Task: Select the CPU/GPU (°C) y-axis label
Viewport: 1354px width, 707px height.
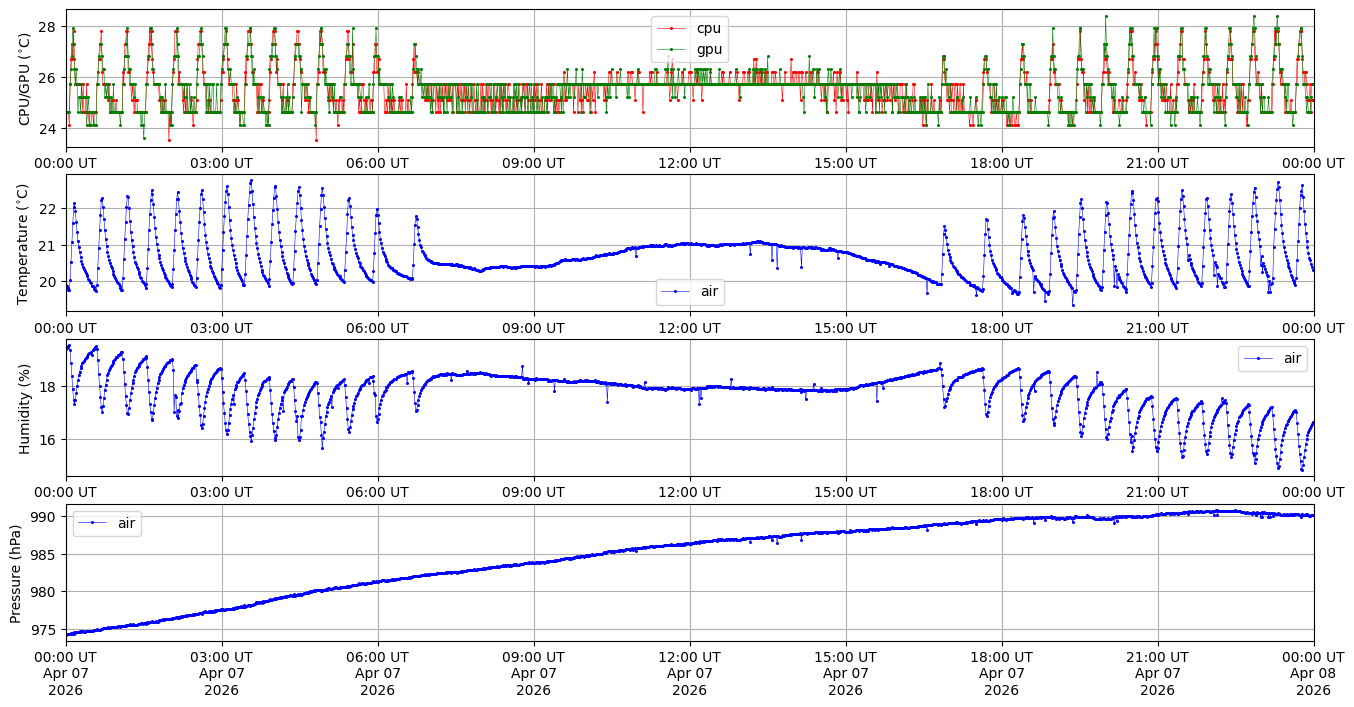Action: pyautogui.click(x=25, y=79)
